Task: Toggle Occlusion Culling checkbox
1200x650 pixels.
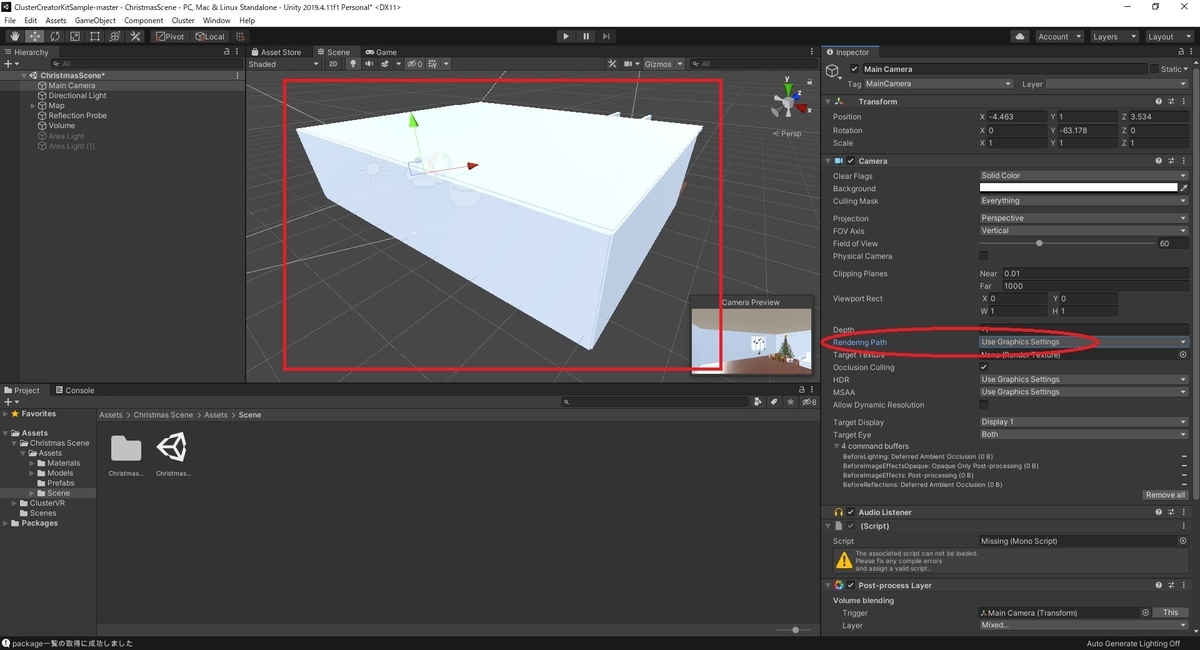Action: pyautogui.click(x=984, y=367)
